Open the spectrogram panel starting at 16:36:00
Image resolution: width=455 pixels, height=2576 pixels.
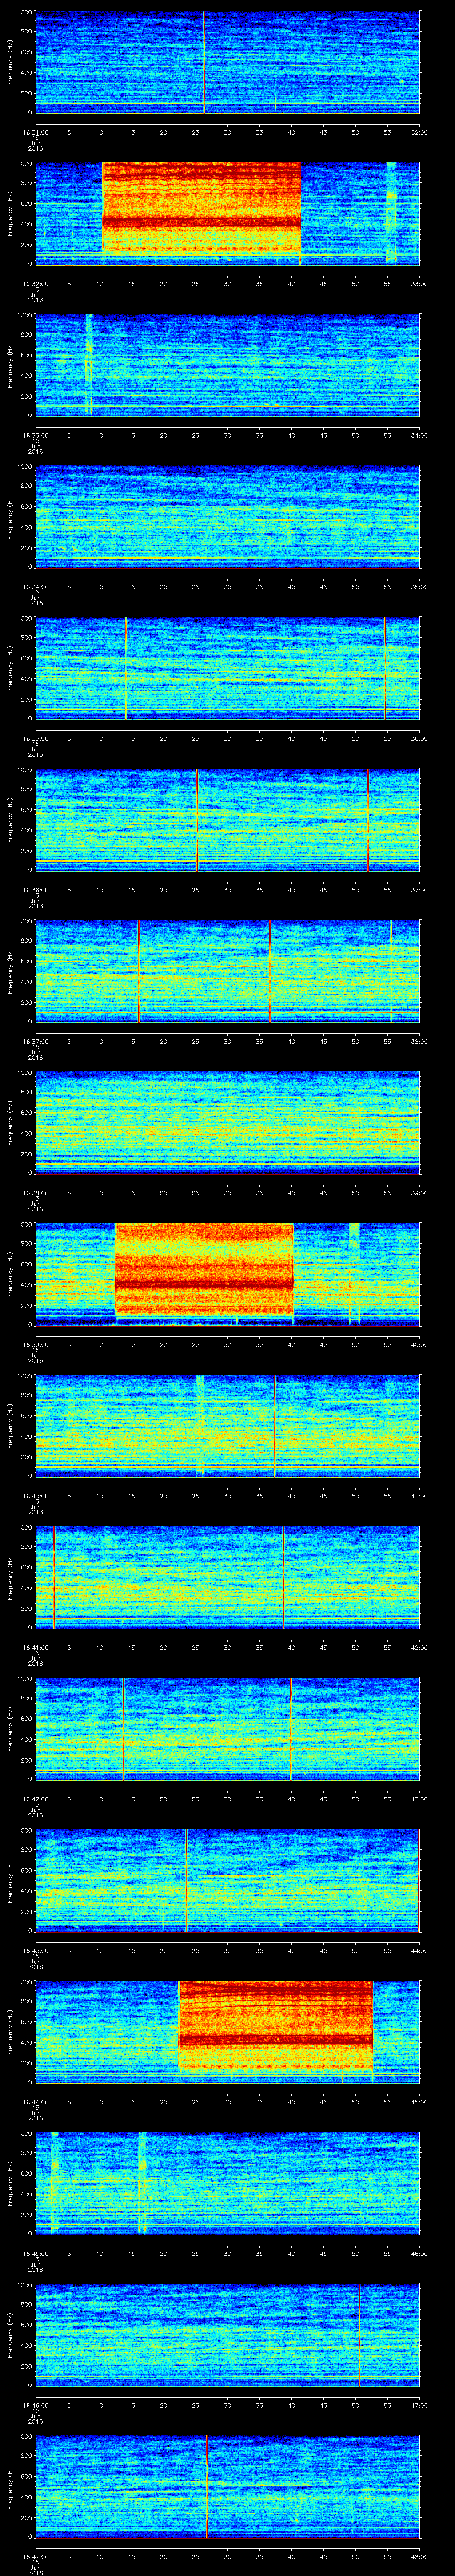click(x=227, y=820)
